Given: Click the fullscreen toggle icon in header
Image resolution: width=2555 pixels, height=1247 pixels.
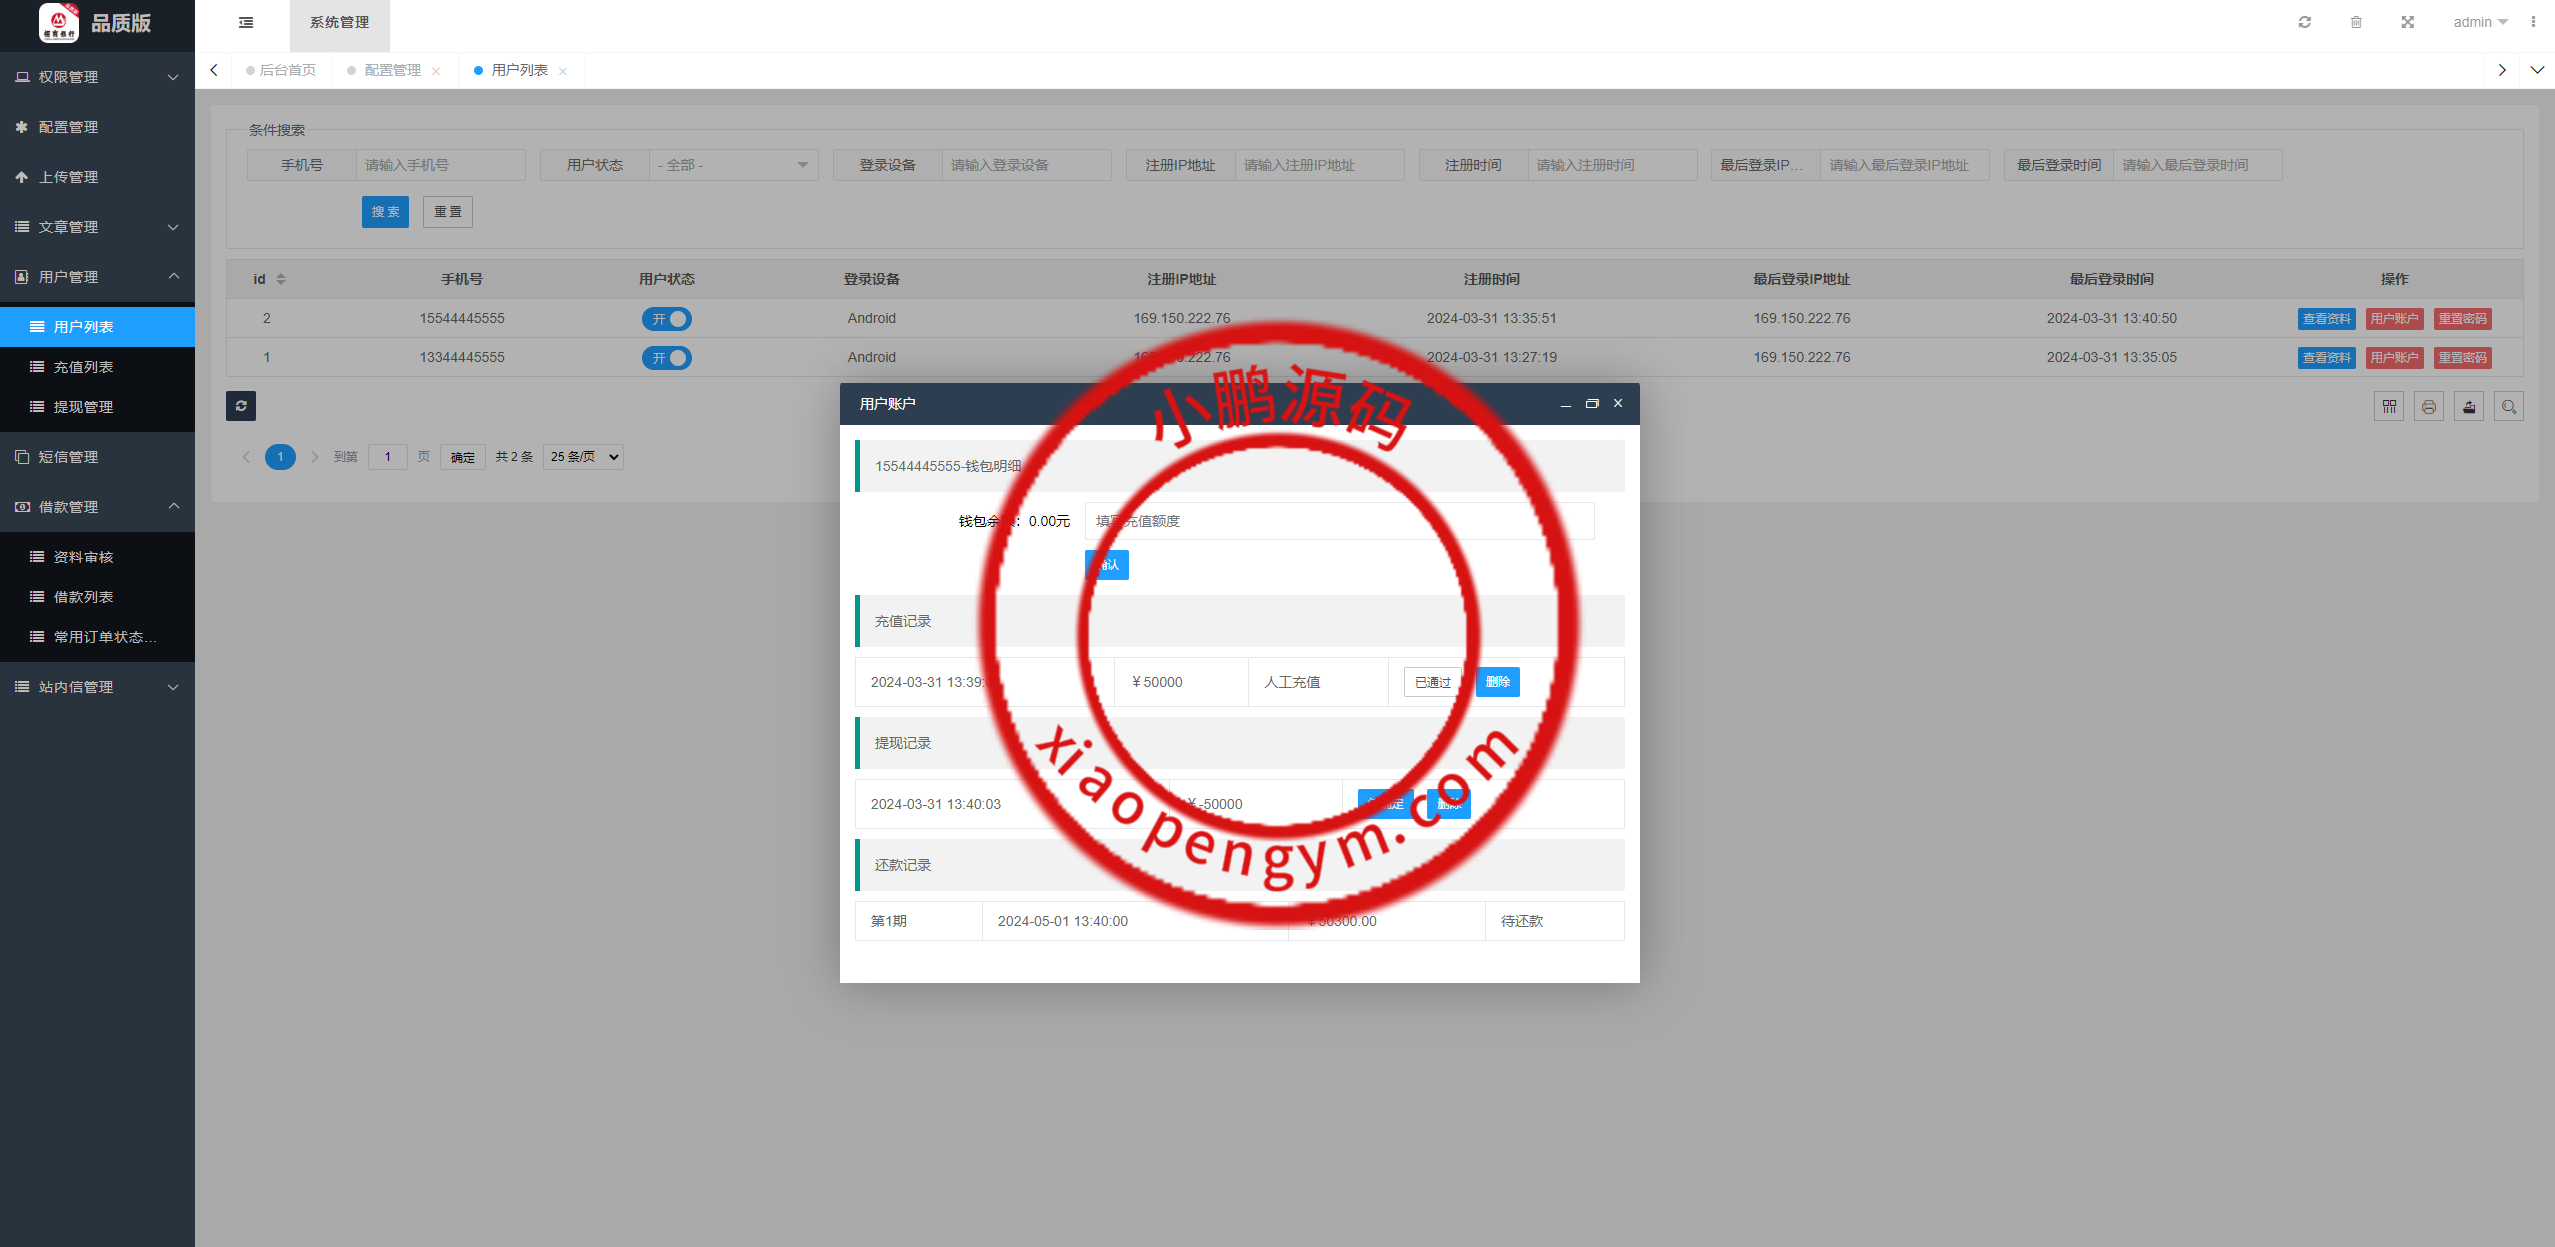Looking at the screenshot, I should click(x=2407, y=22).
